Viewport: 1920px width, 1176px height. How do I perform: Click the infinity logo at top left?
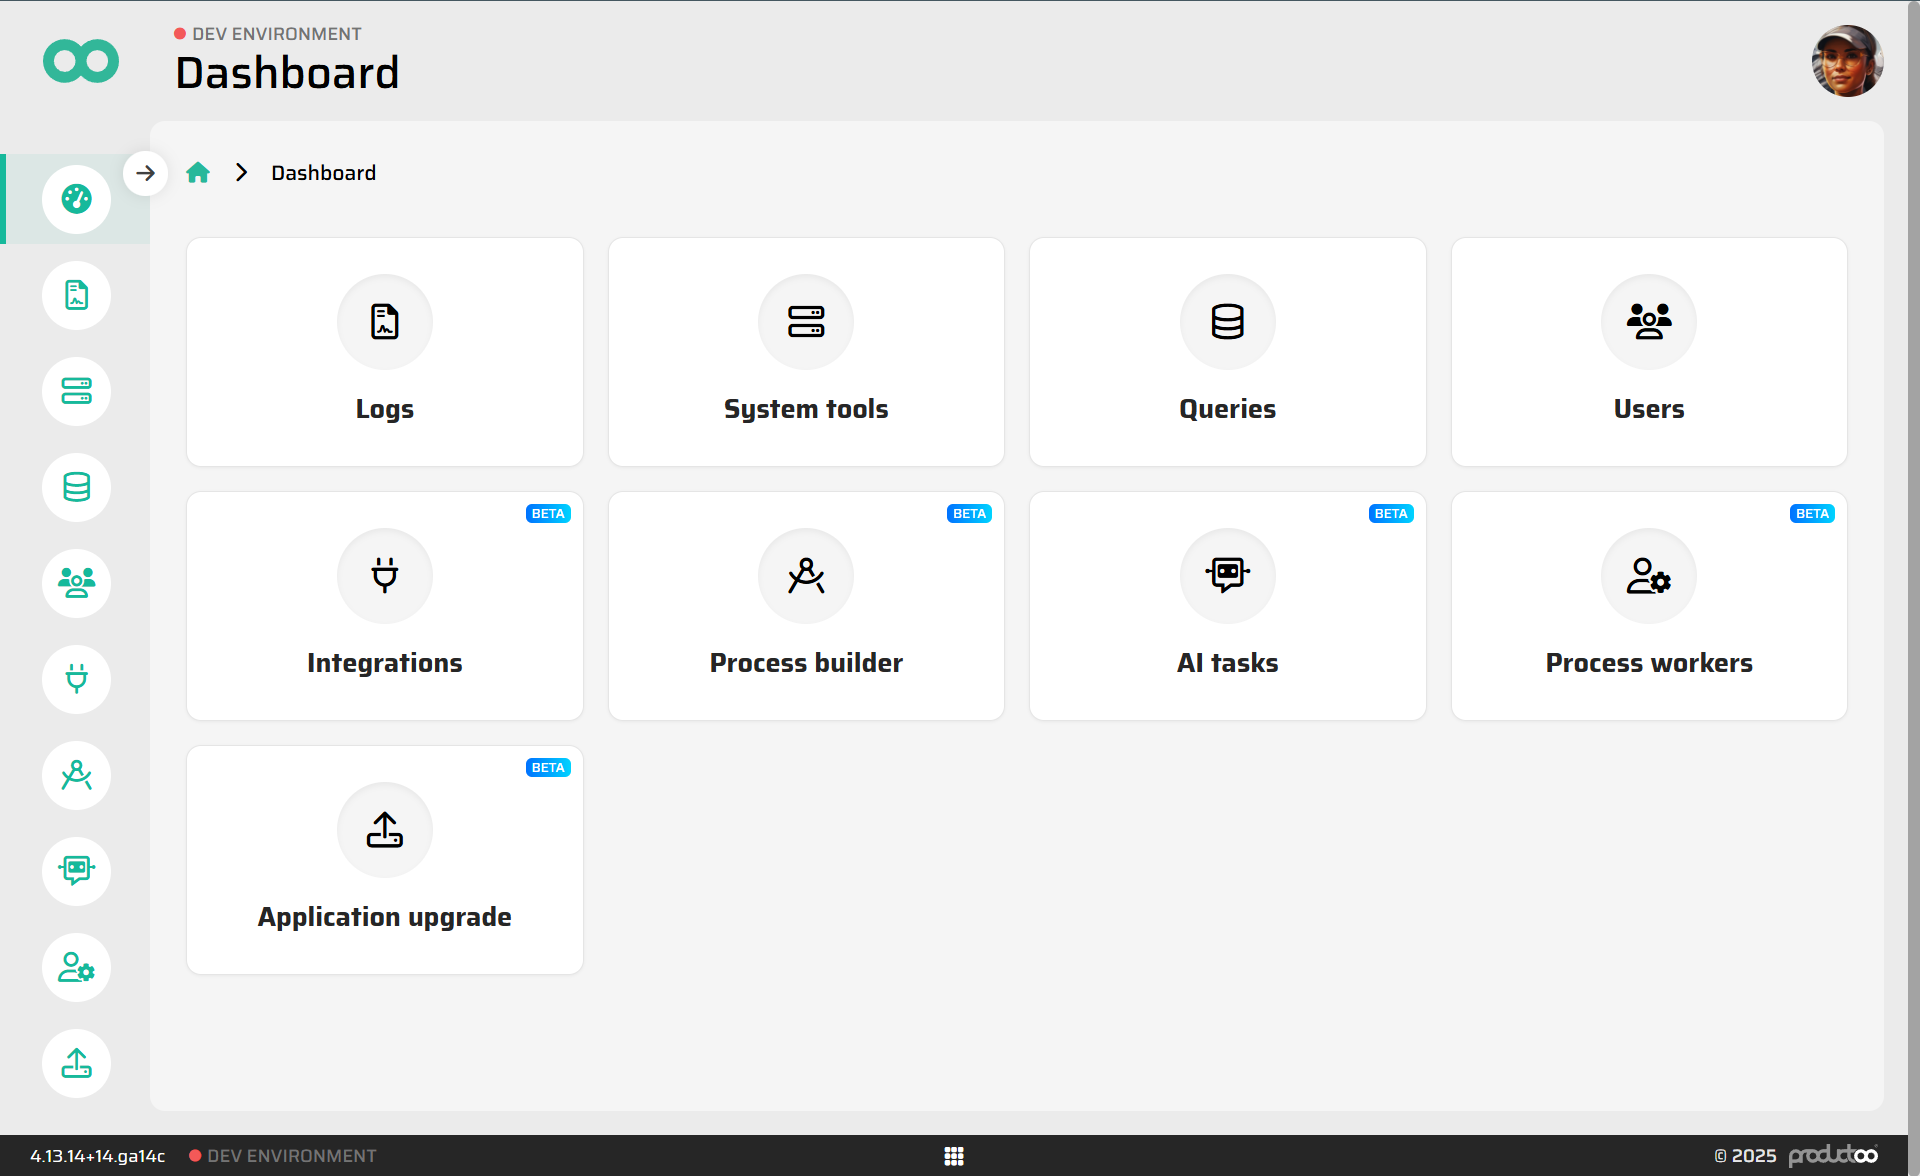(x=81, y=62)
